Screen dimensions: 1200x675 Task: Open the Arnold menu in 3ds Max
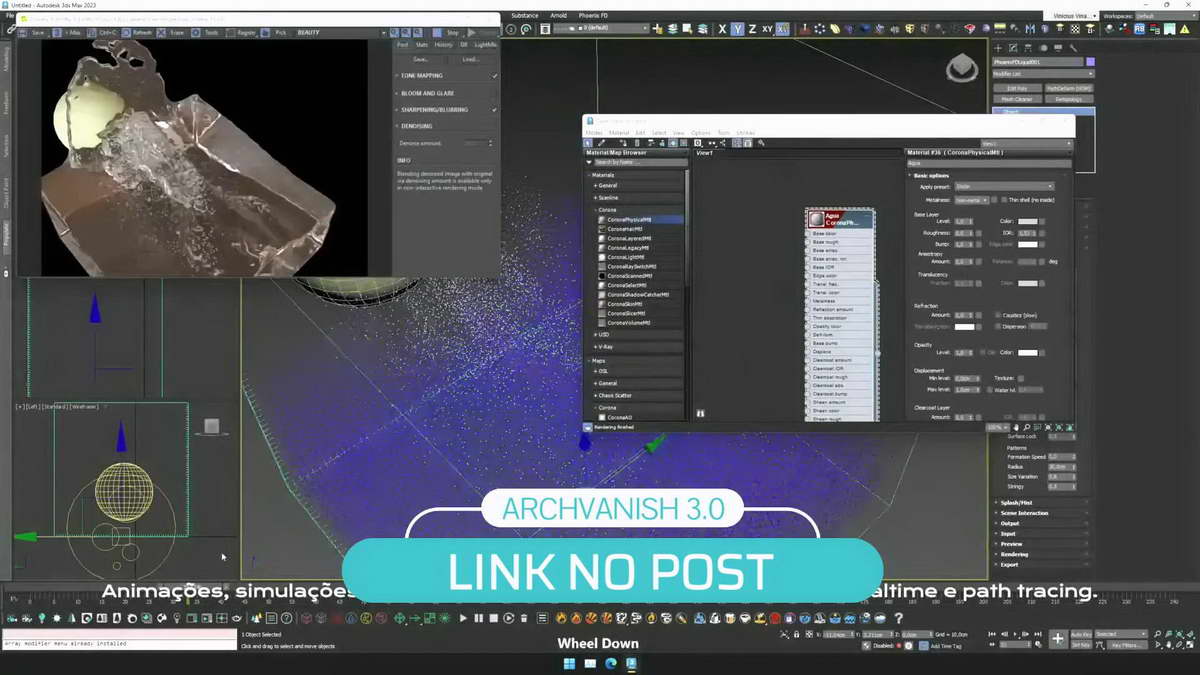558,15
